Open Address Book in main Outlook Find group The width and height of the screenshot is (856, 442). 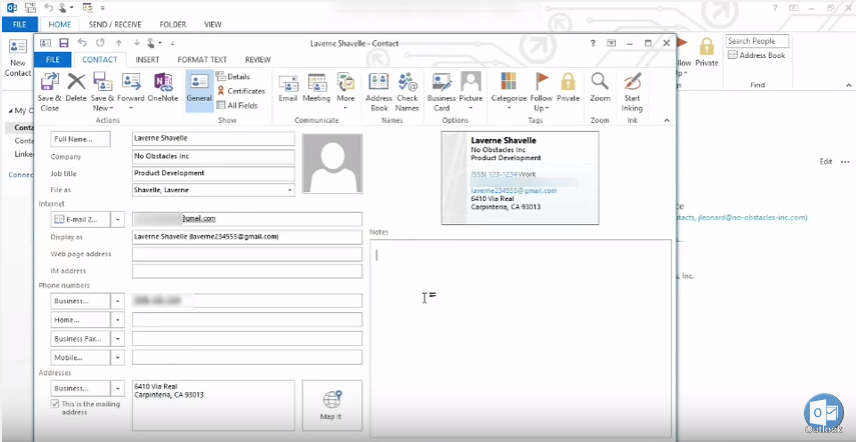tap(756, 55)
